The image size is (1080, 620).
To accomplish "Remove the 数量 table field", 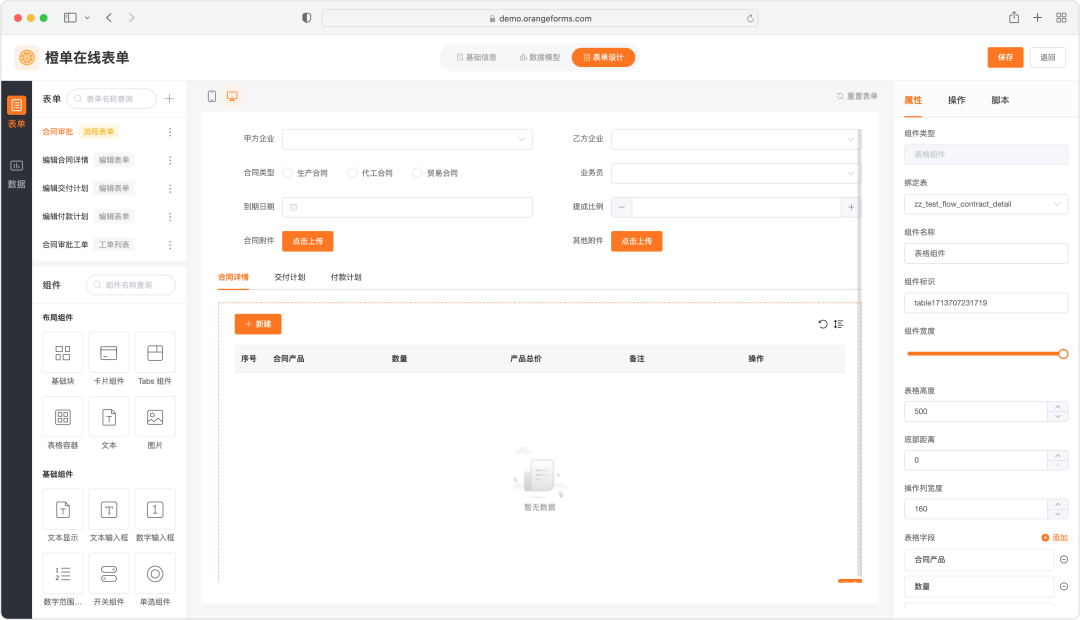I will (1063, 586).
